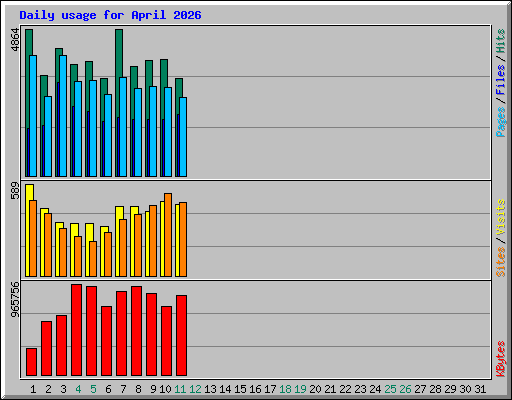
Task: Click the yellow Visits legend label
Action: click(x=501, y=217)
